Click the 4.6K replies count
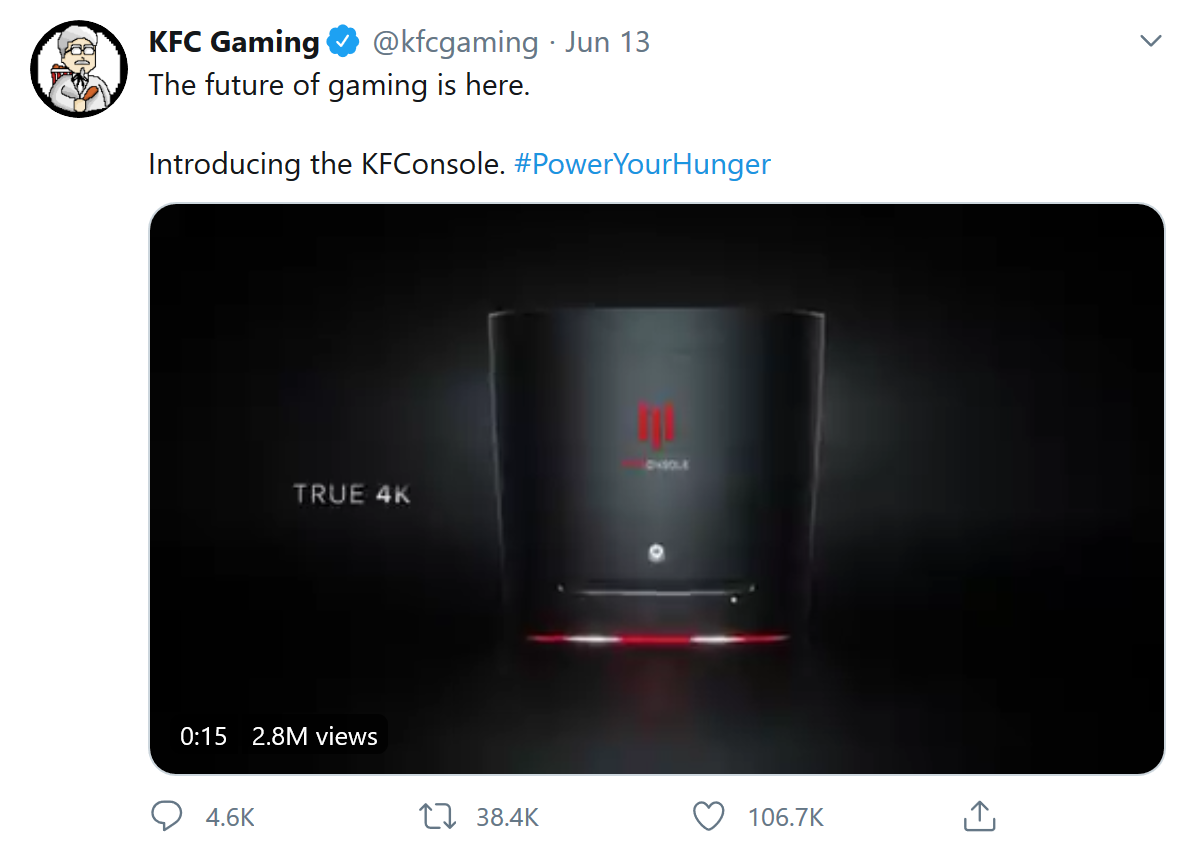 click(230, 818)
